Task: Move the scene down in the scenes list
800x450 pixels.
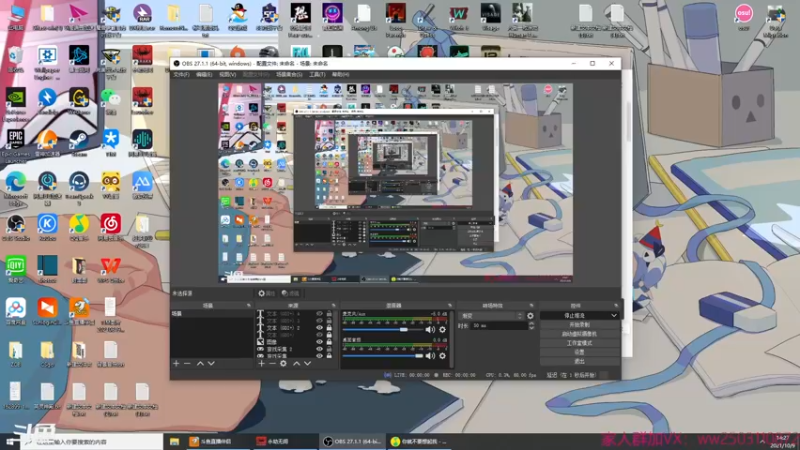Action: click(211, 363)
